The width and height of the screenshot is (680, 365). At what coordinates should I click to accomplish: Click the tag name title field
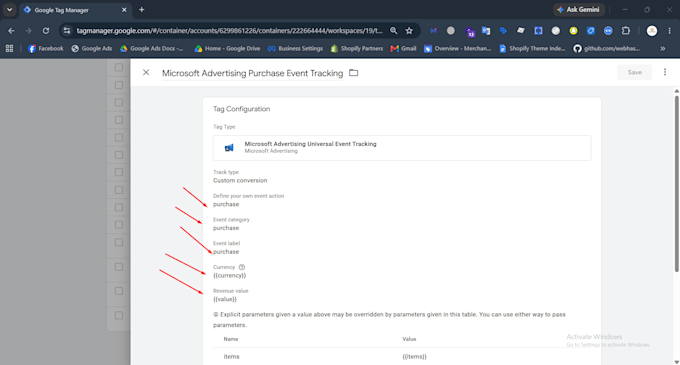pos(252,73)
